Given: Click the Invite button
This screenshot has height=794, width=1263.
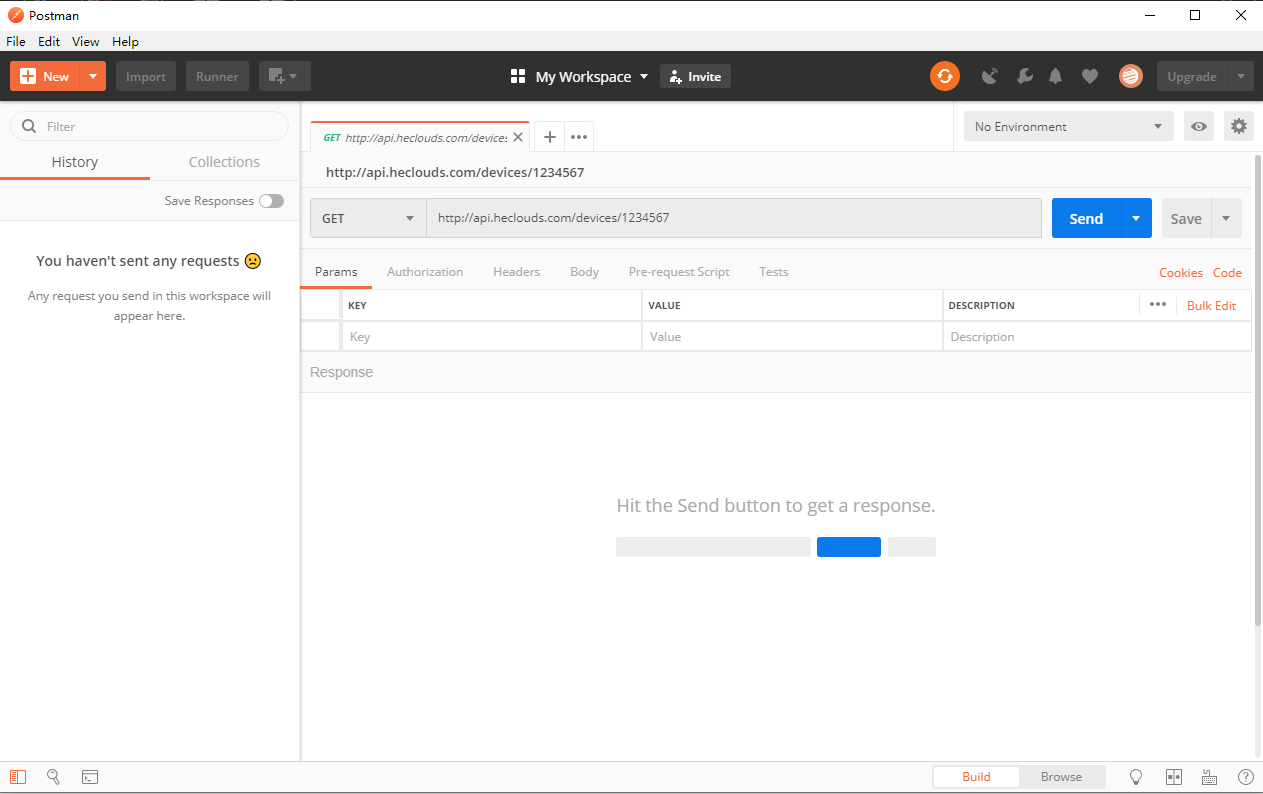Looking at the screenshot, I should tap(695, 76).
